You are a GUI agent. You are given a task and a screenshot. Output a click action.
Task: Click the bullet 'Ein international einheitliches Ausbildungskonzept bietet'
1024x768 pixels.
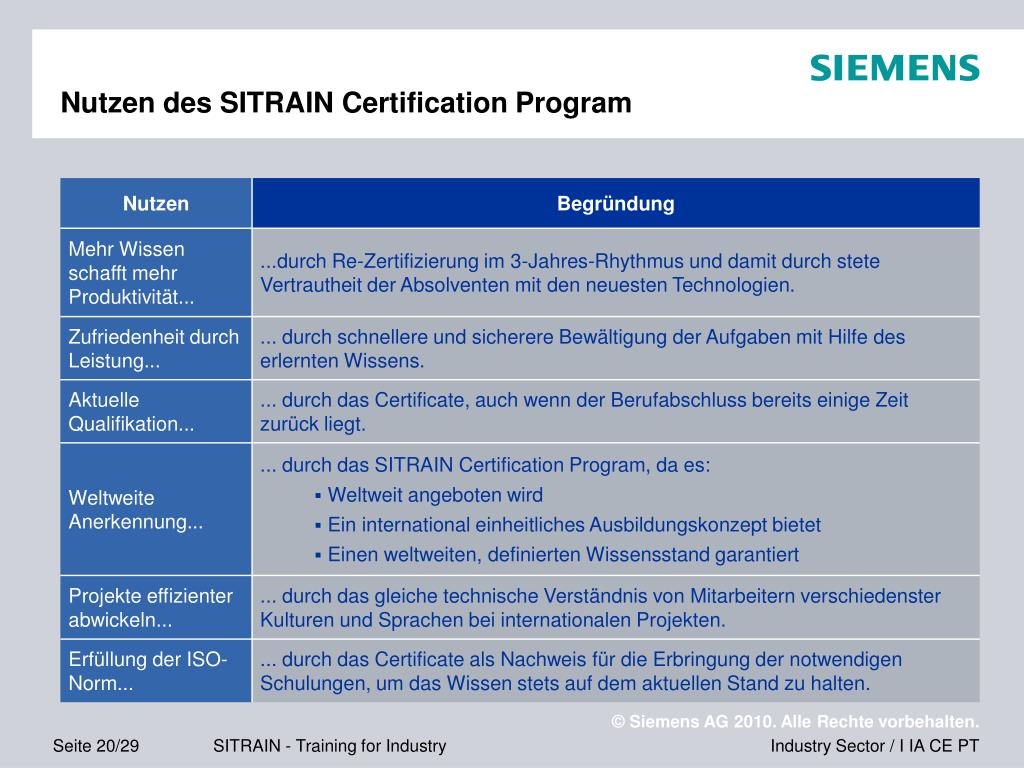pos(573,524)
